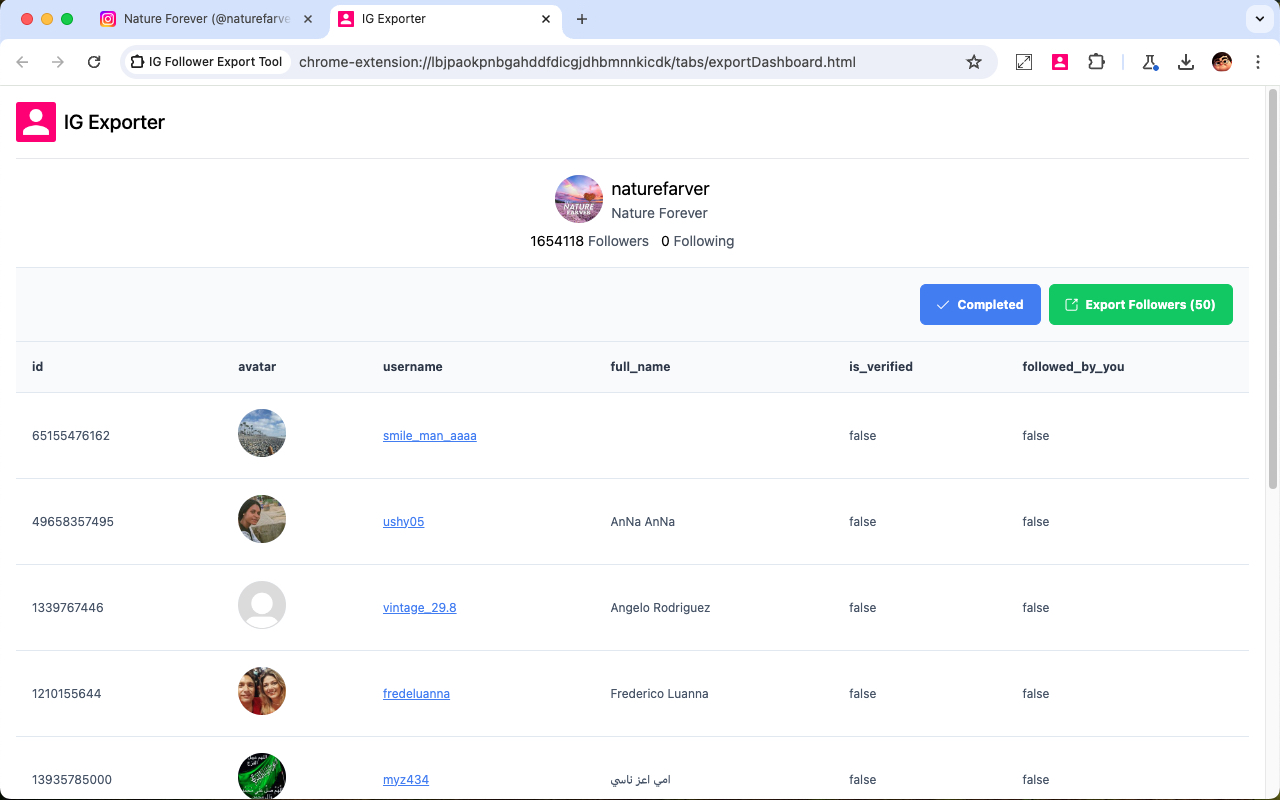Open vintage_29.8 profile link
The width and height of the screenshot is (1280, 800).
point(420,608)
